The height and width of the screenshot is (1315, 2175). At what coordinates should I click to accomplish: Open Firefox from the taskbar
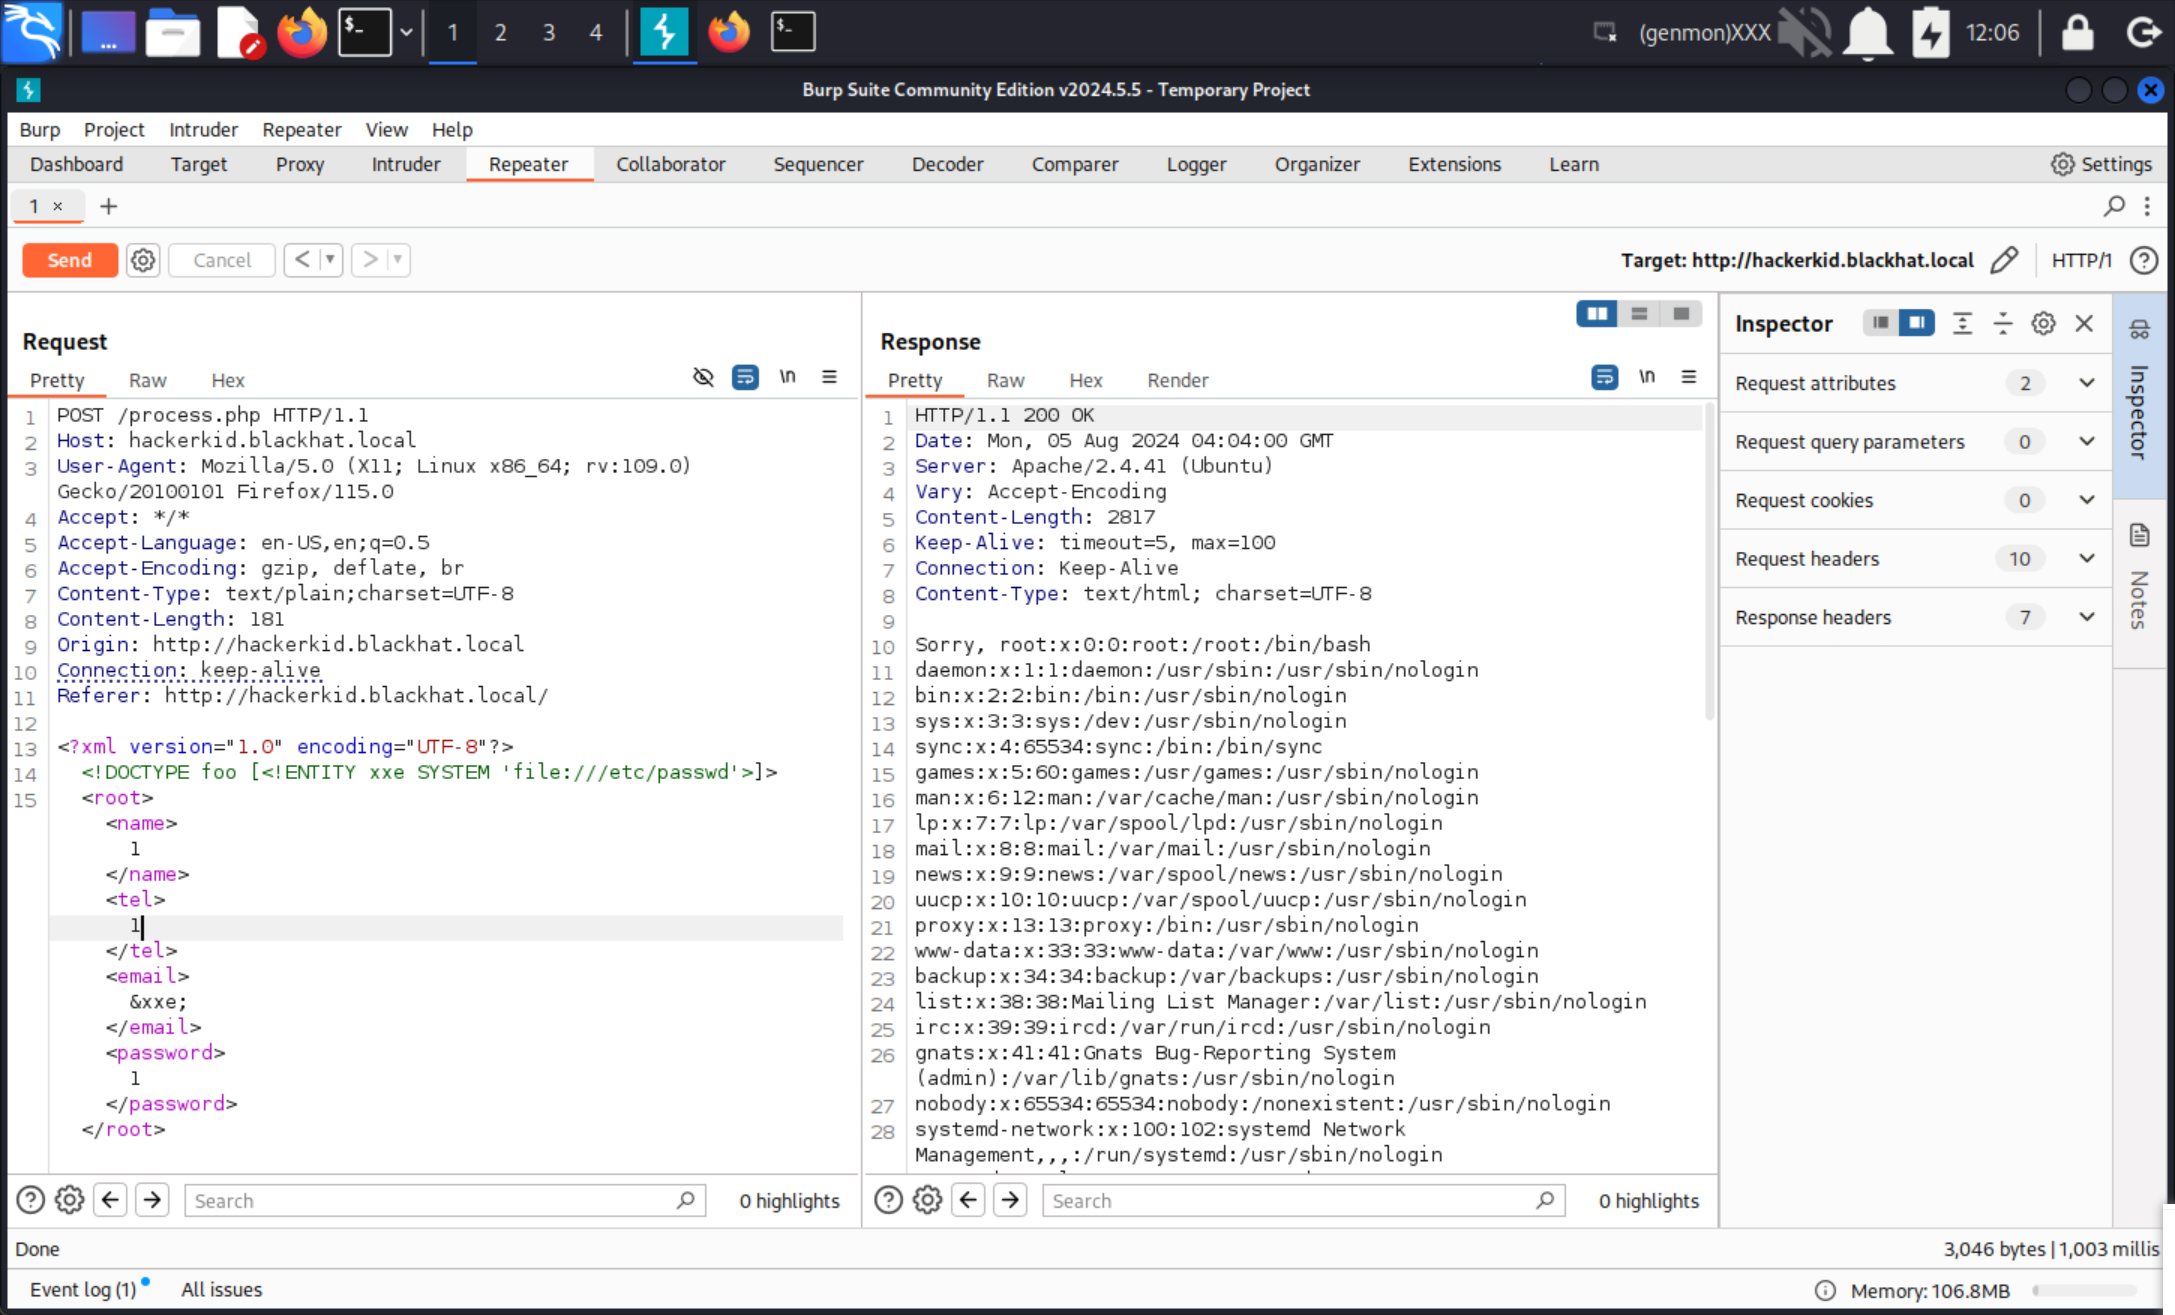[301, 32]
